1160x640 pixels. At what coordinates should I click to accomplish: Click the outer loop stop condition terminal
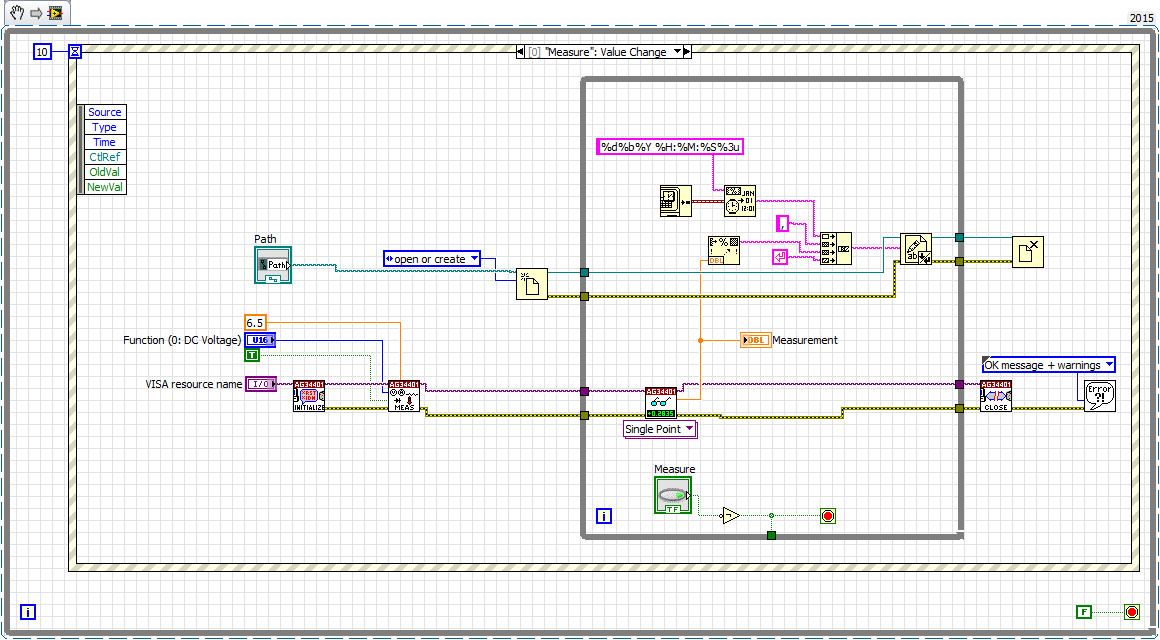[x=1132, y=612]
